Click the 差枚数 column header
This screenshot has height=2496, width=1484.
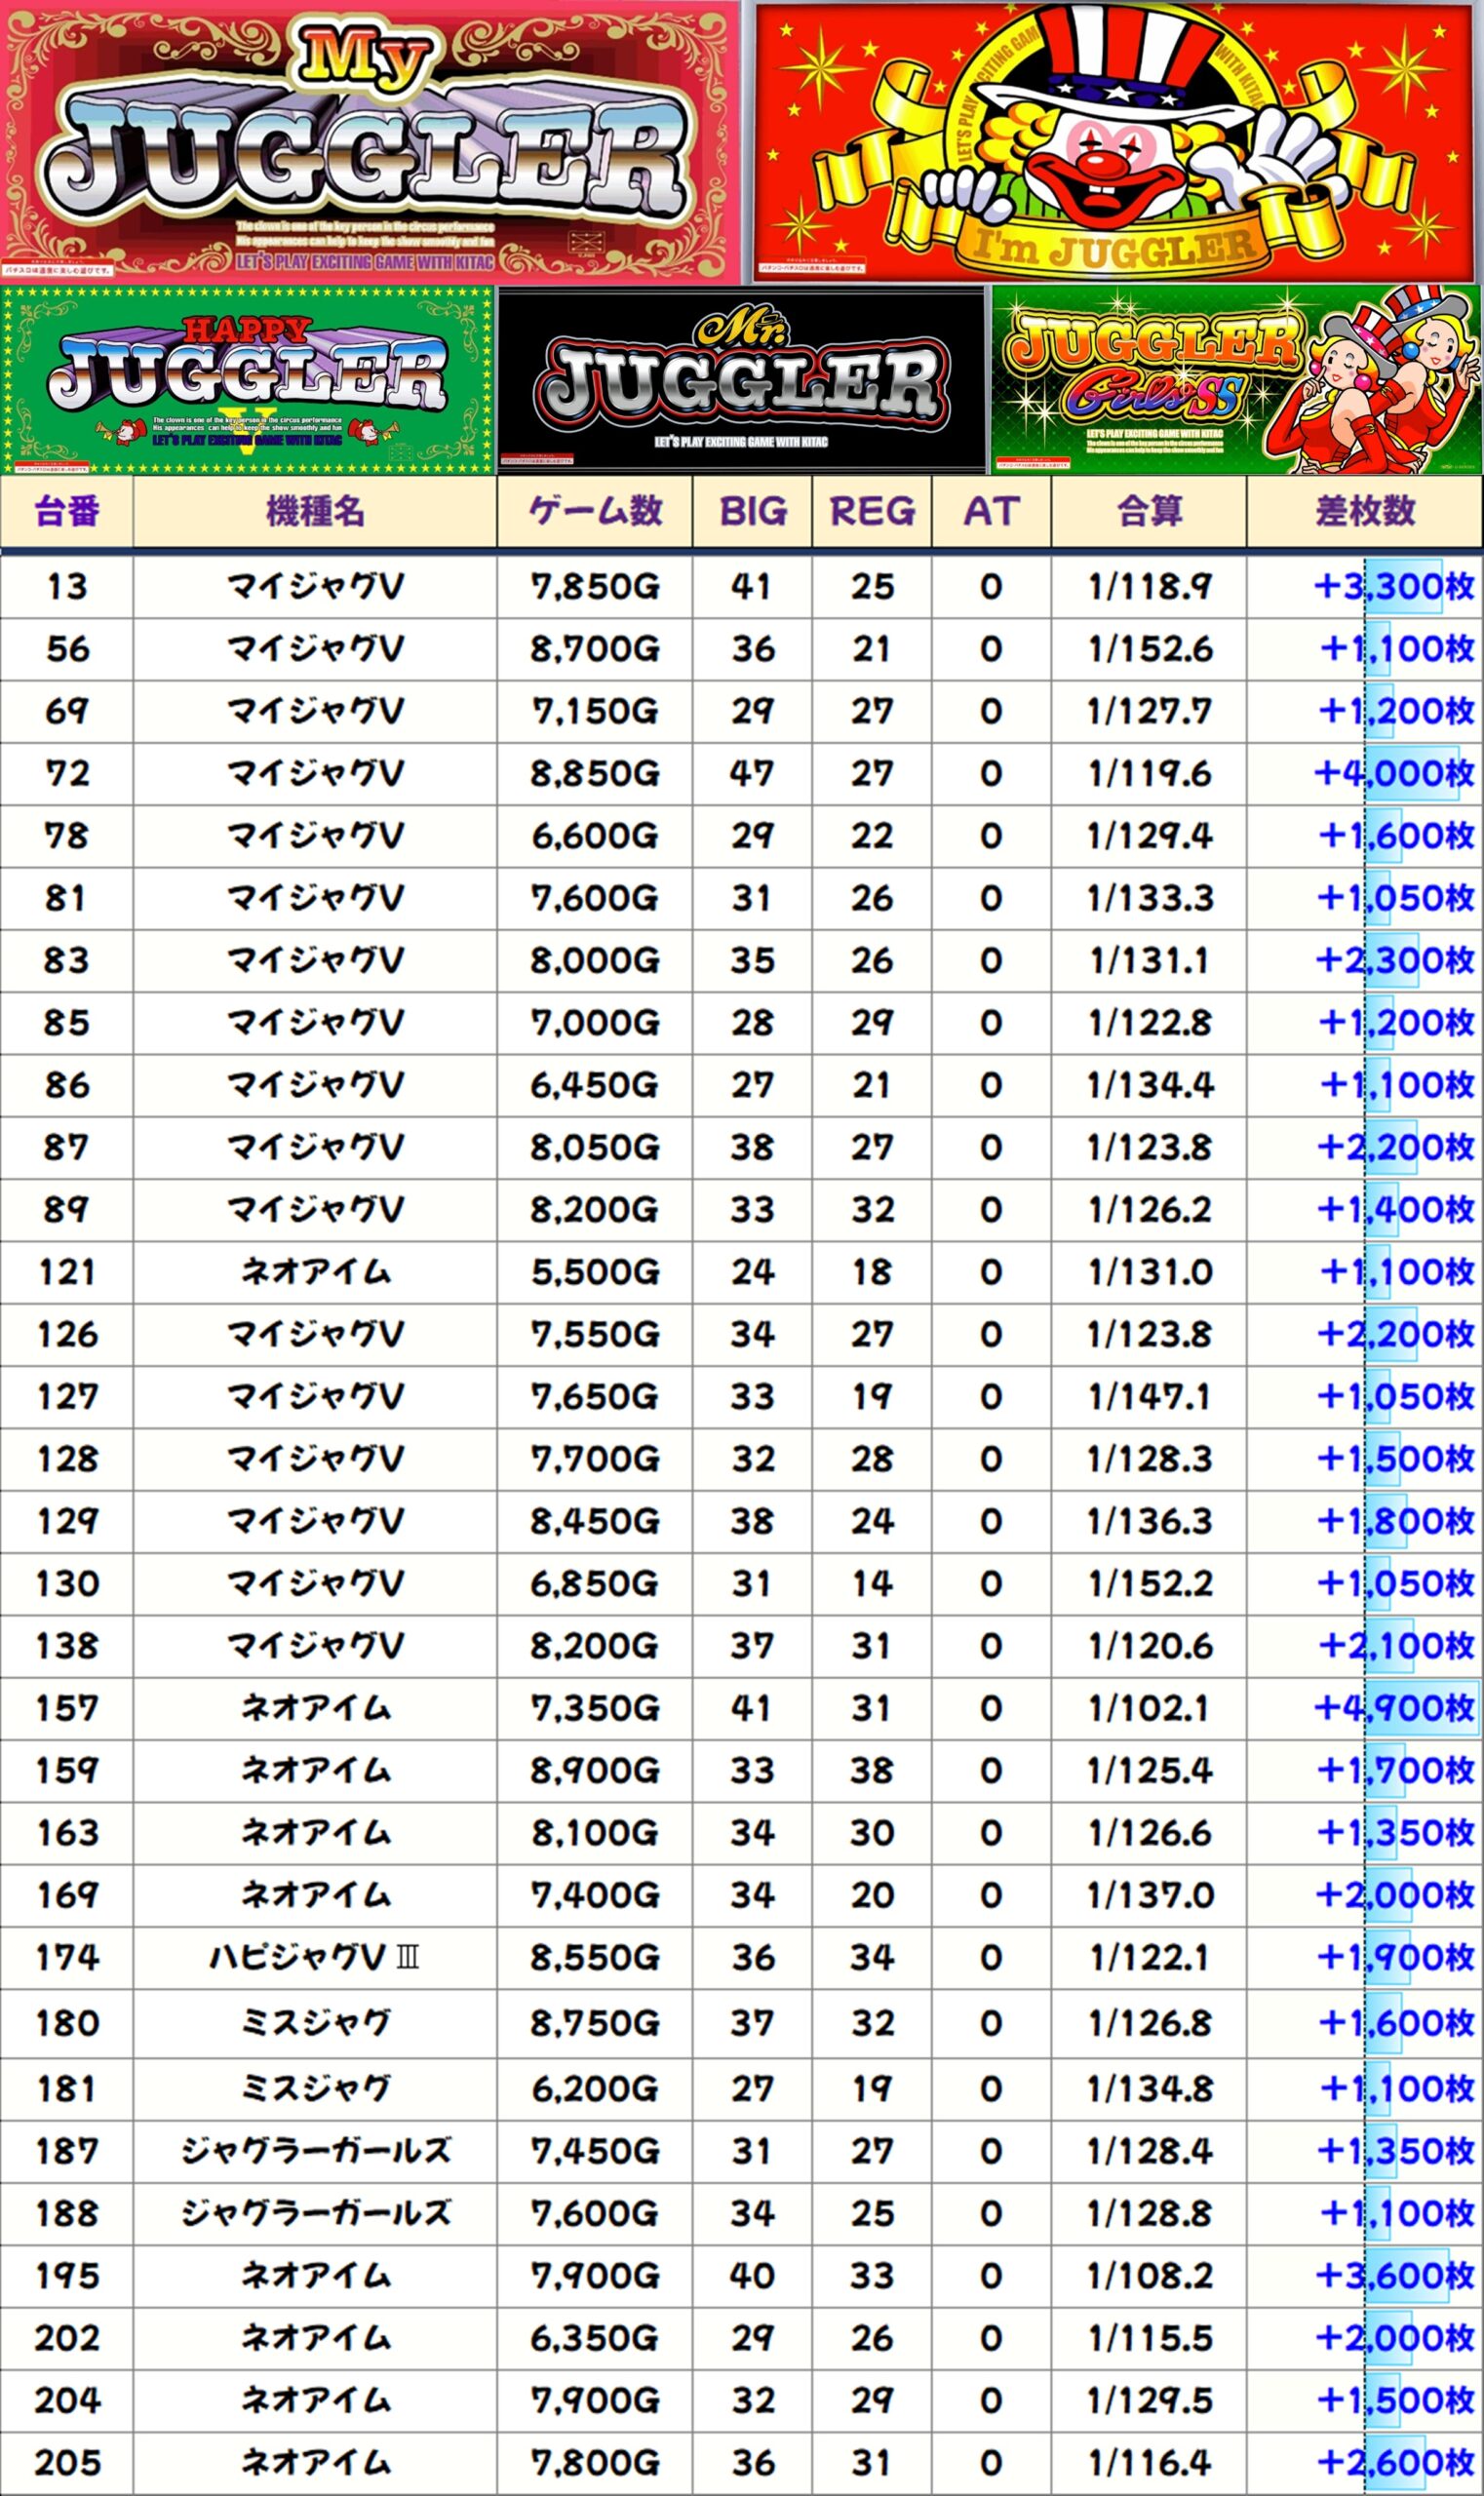tap(1366, 512)
